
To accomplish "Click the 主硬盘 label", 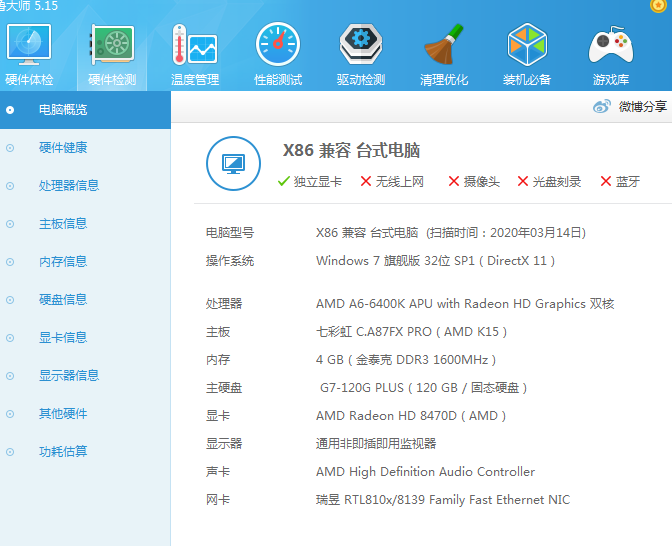I will pos(224,387).
